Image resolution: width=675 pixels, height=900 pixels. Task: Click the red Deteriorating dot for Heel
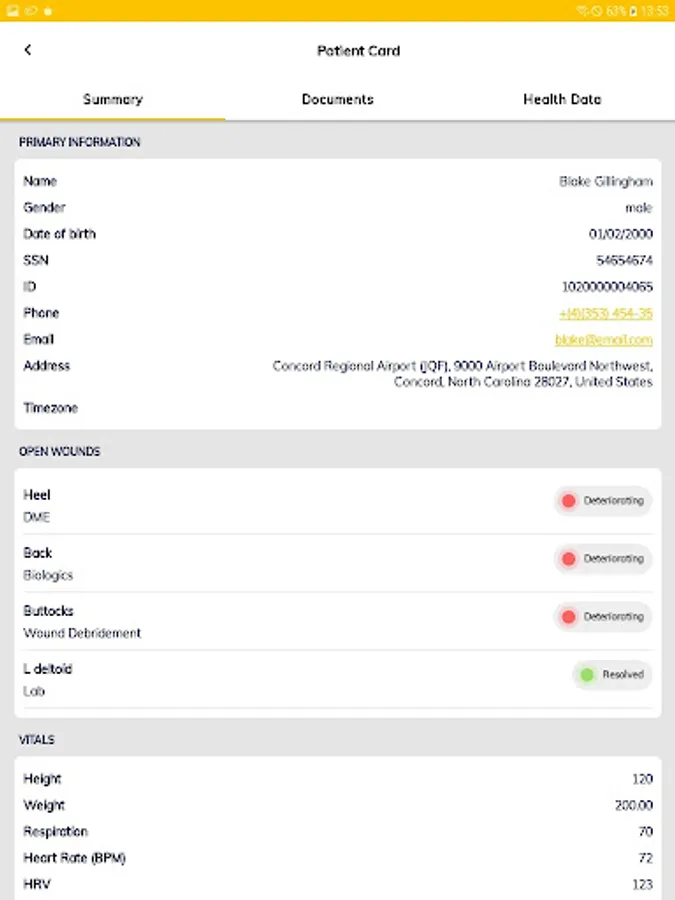tap(568, 501)
